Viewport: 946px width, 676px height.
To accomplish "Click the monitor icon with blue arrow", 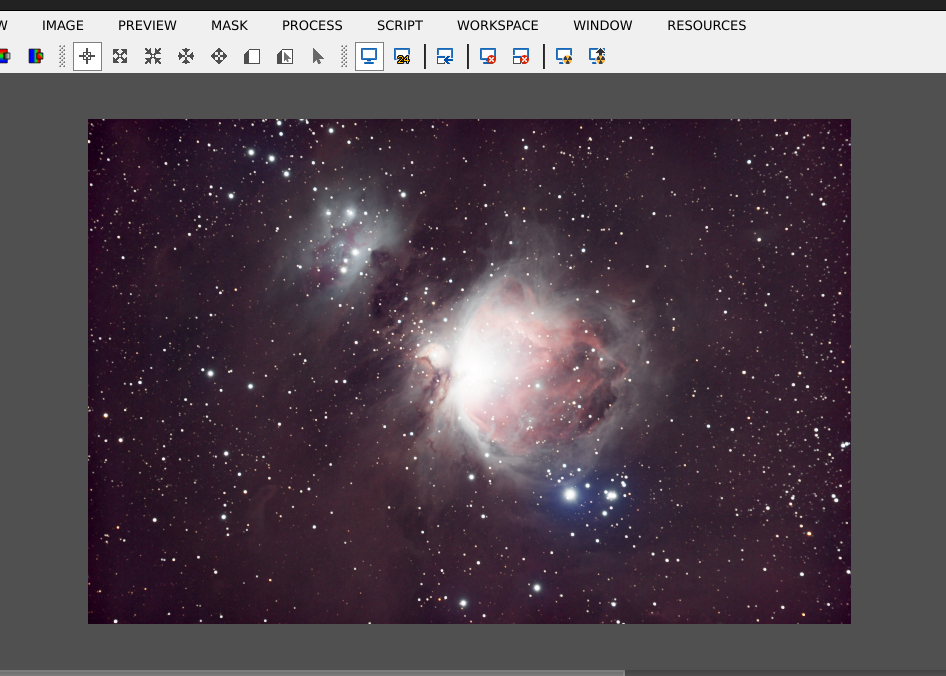I will pos(445,57).
